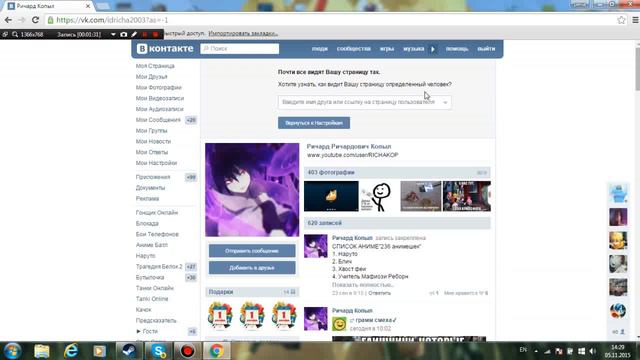Open музыка in the header menu
The height and width of the screenshot is (360, 640).
pos(413,49)
